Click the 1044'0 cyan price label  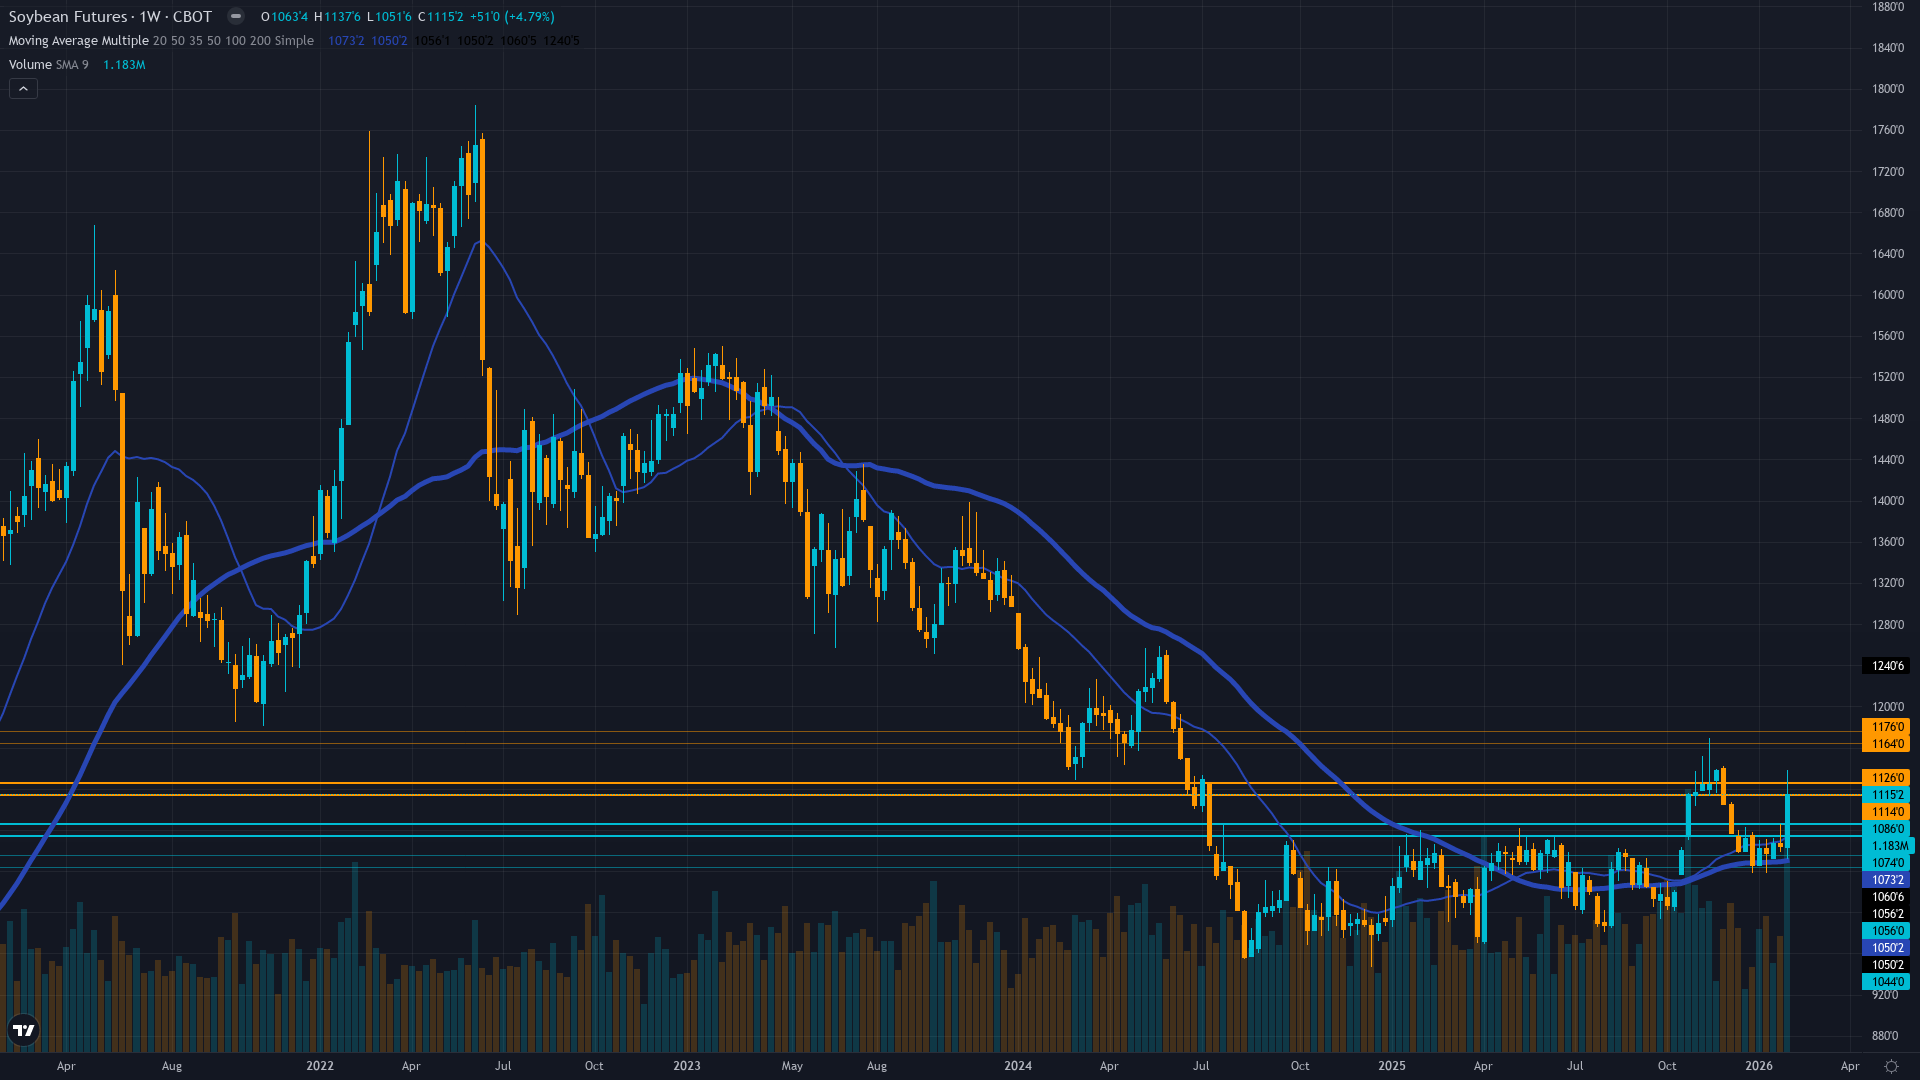(1886, 982)
